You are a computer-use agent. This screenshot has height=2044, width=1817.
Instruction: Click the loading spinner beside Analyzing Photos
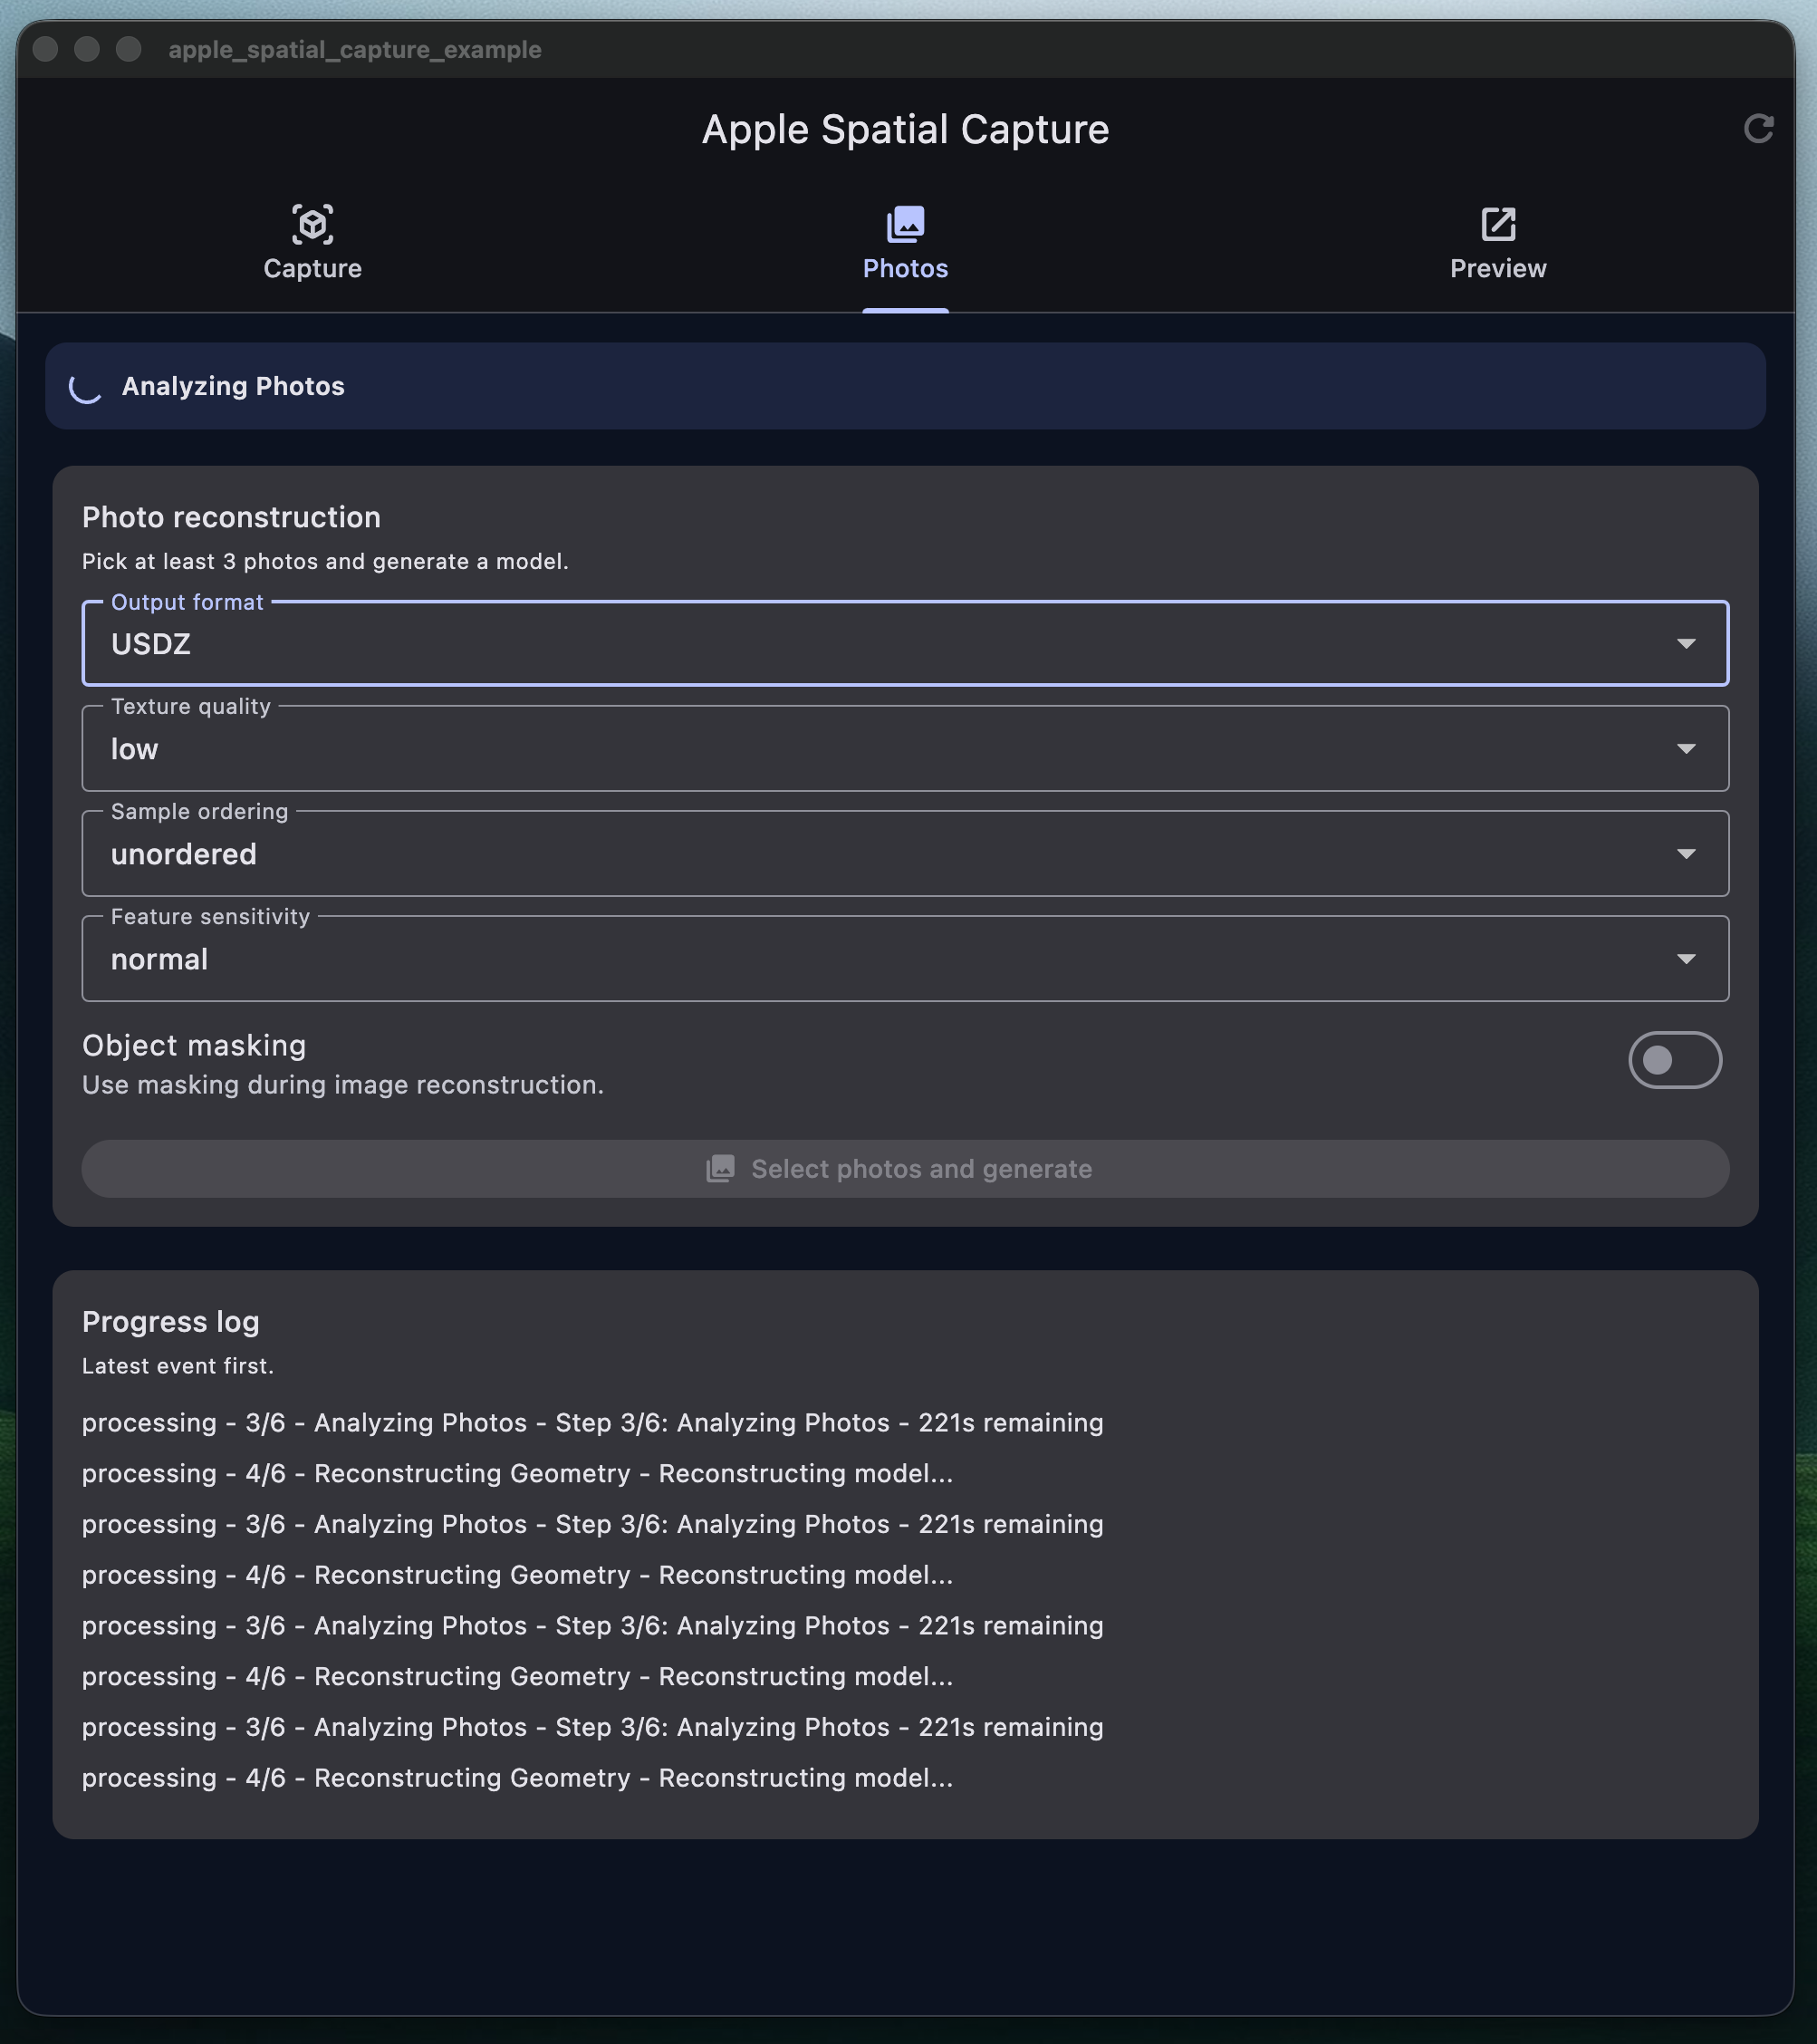tap(85, 387)
